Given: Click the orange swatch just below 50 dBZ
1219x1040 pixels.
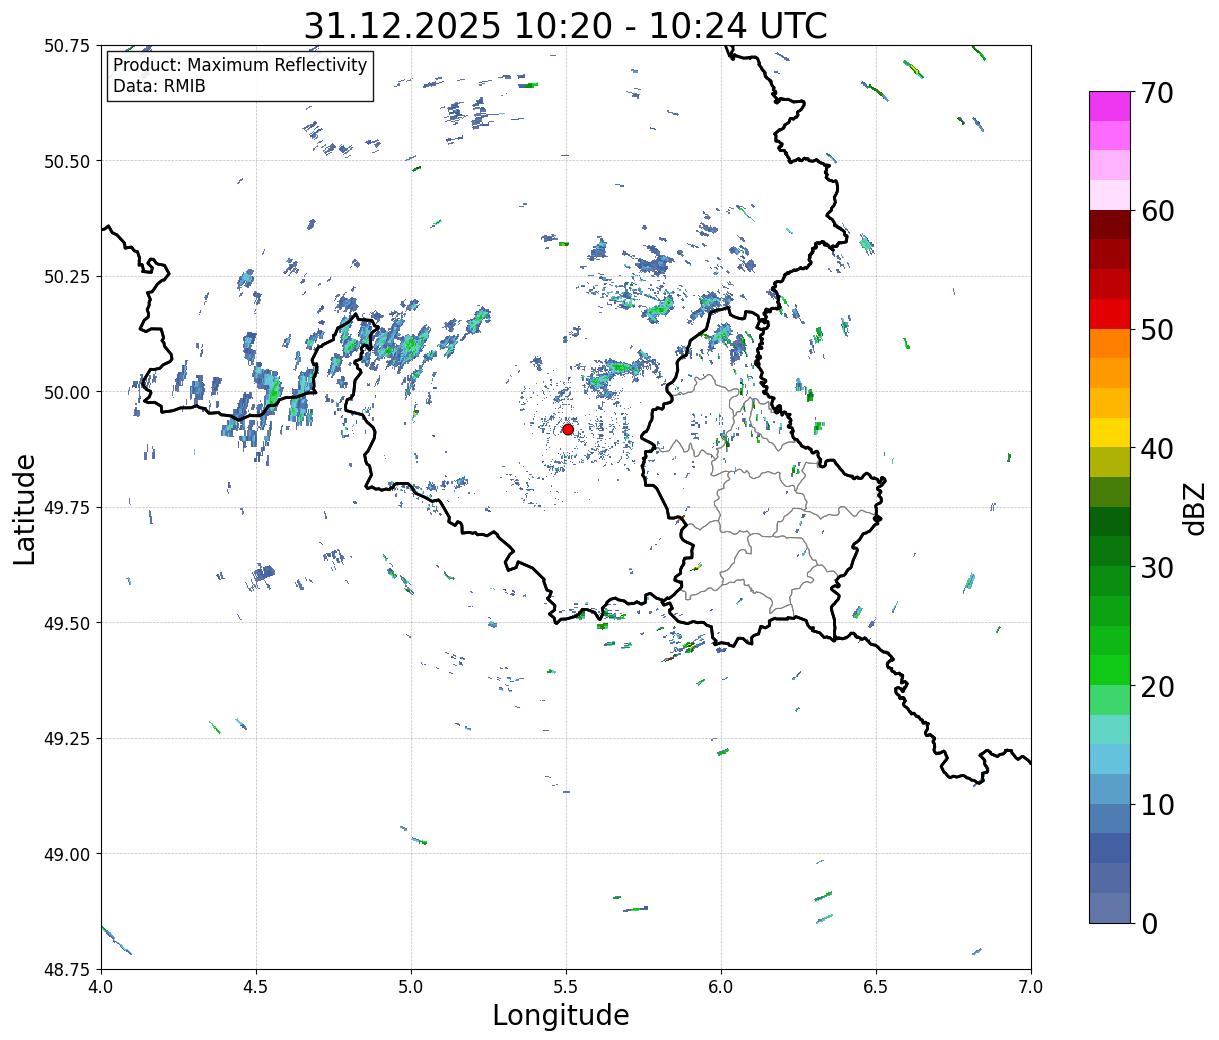Looking at the screenshot, I should (x=1109, y=343).
